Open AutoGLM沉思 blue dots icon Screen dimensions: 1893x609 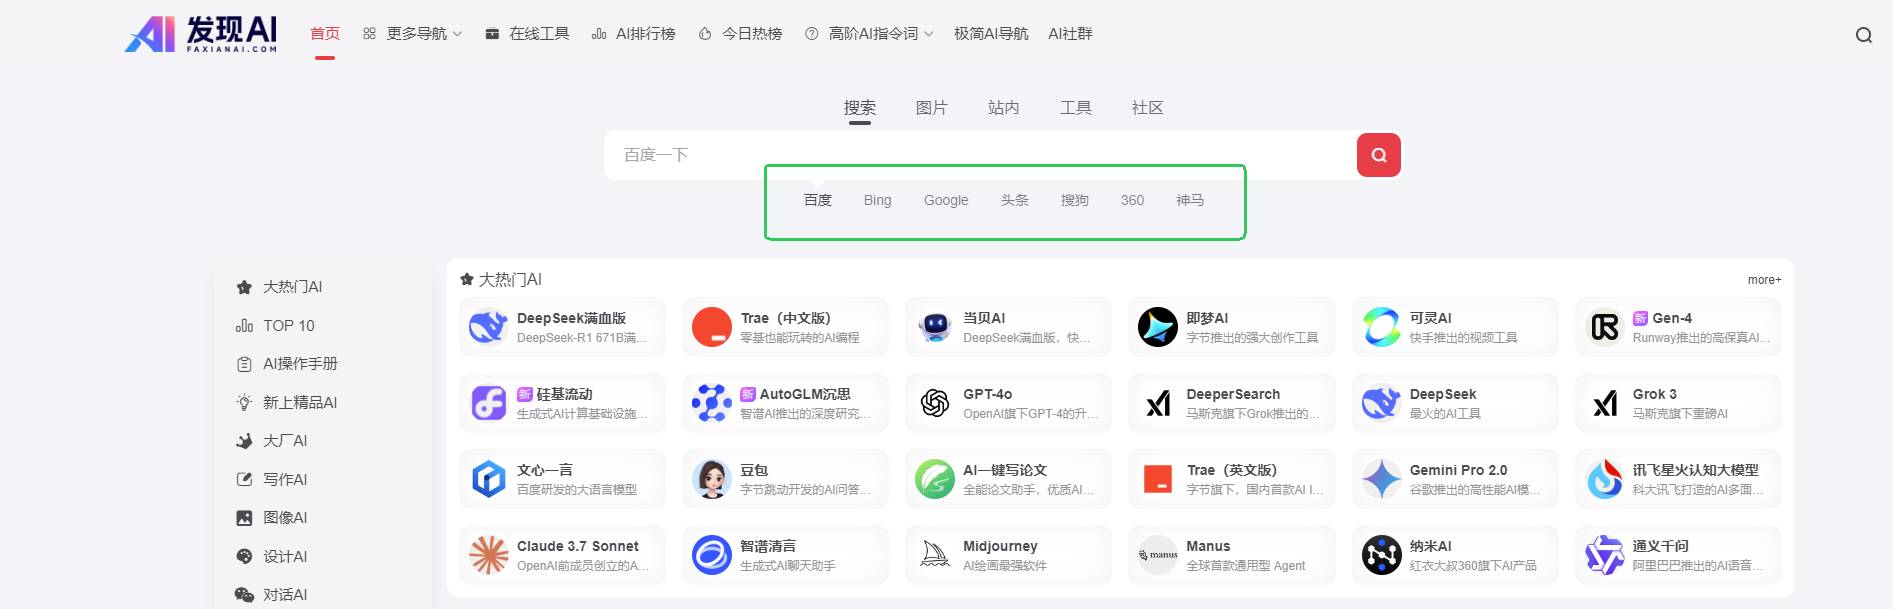(712, 403)
